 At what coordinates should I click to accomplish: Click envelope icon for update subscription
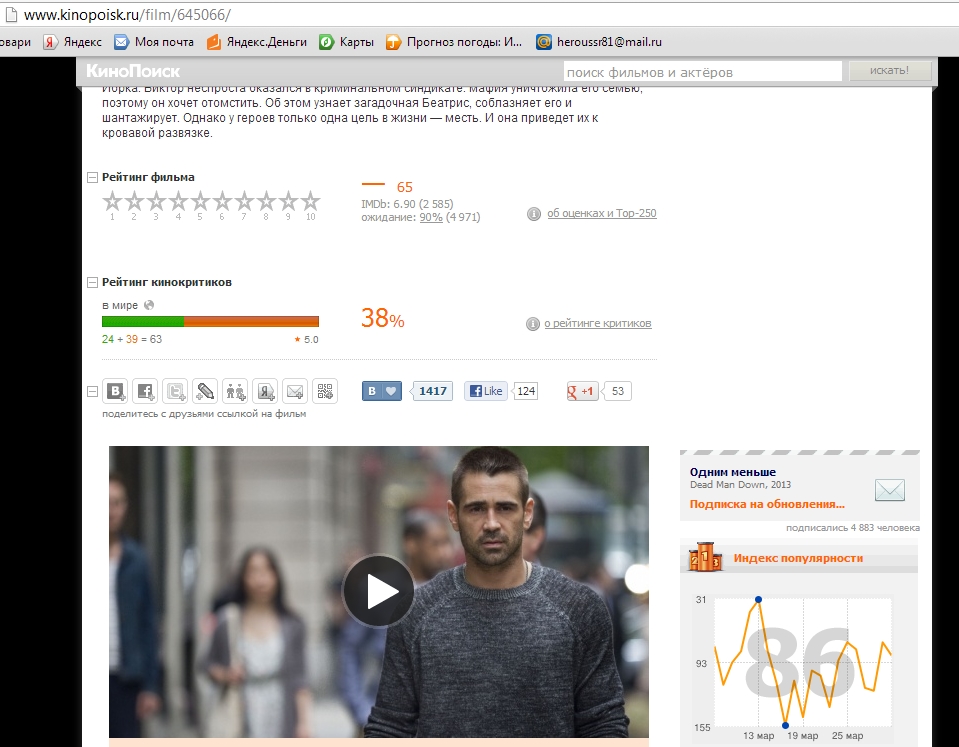pyautogui.click(x=889, y=490)
